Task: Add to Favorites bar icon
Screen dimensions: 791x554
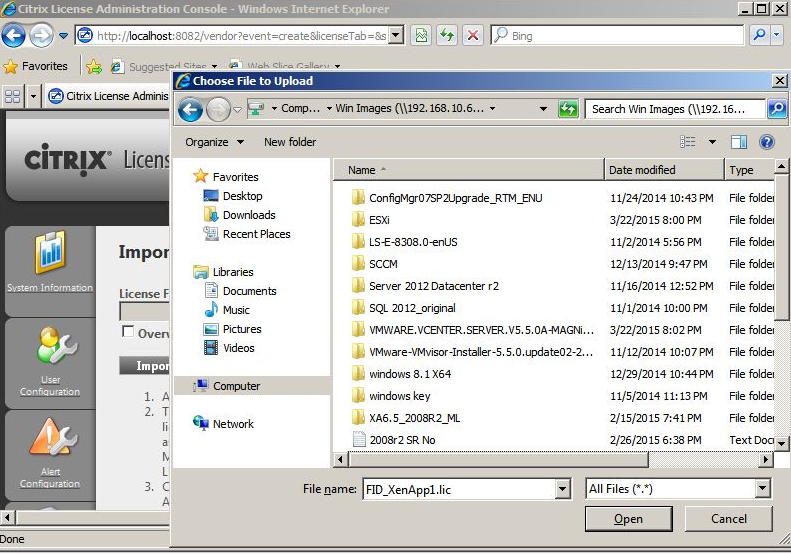Action: [x=93, y=66]
